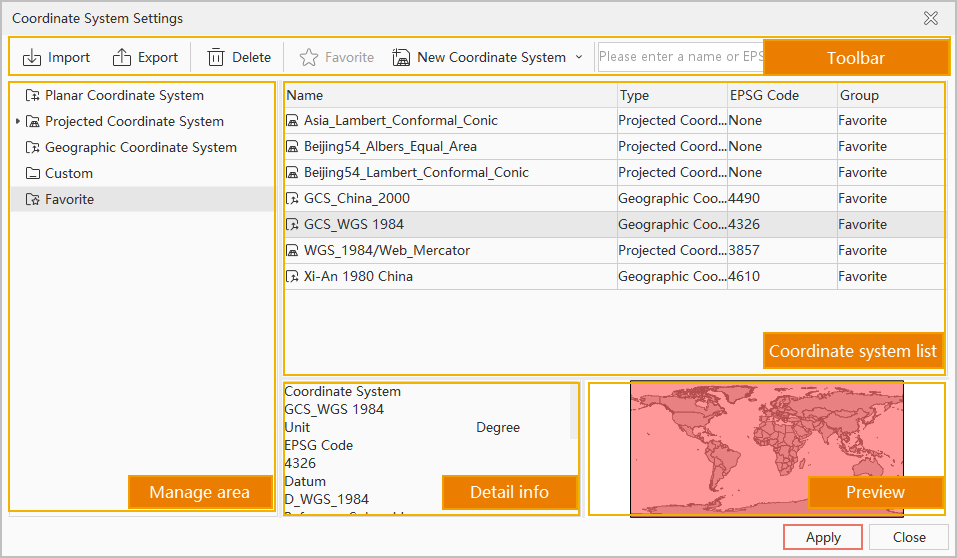The image size is (957, 558).
Task: Click the WGS_1984/Web_Mercator projected icon
Action: (x=293, y=251)
